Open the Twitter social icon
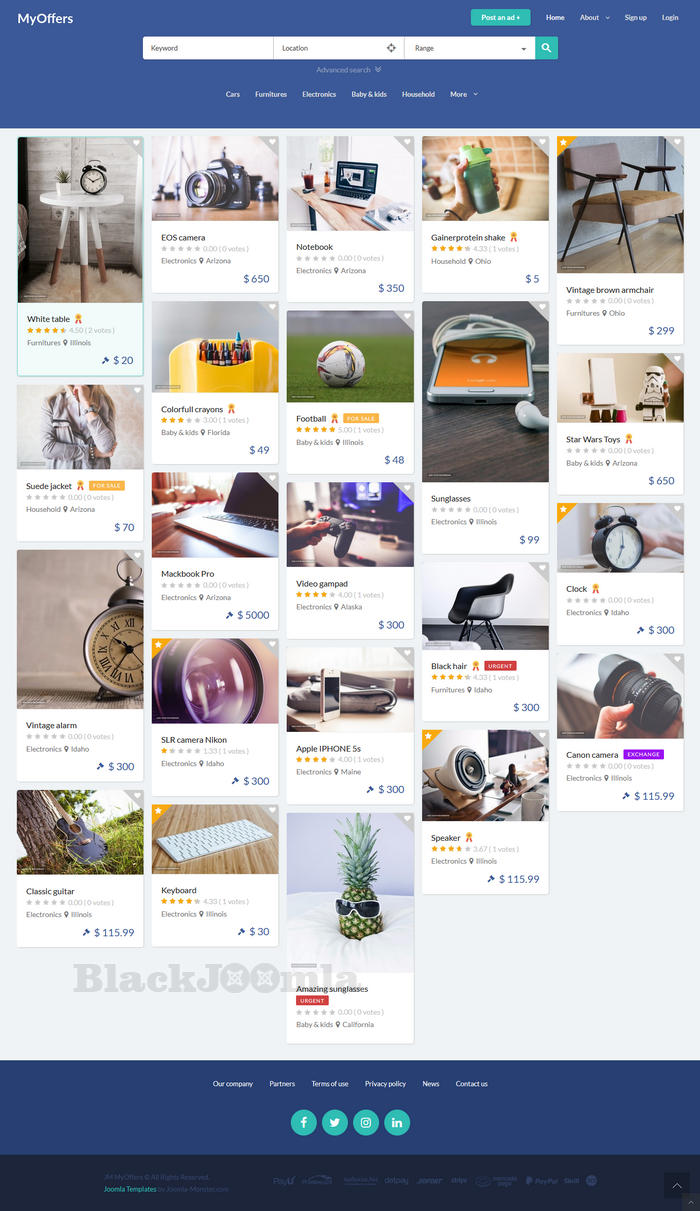 tap(334, 1122)
